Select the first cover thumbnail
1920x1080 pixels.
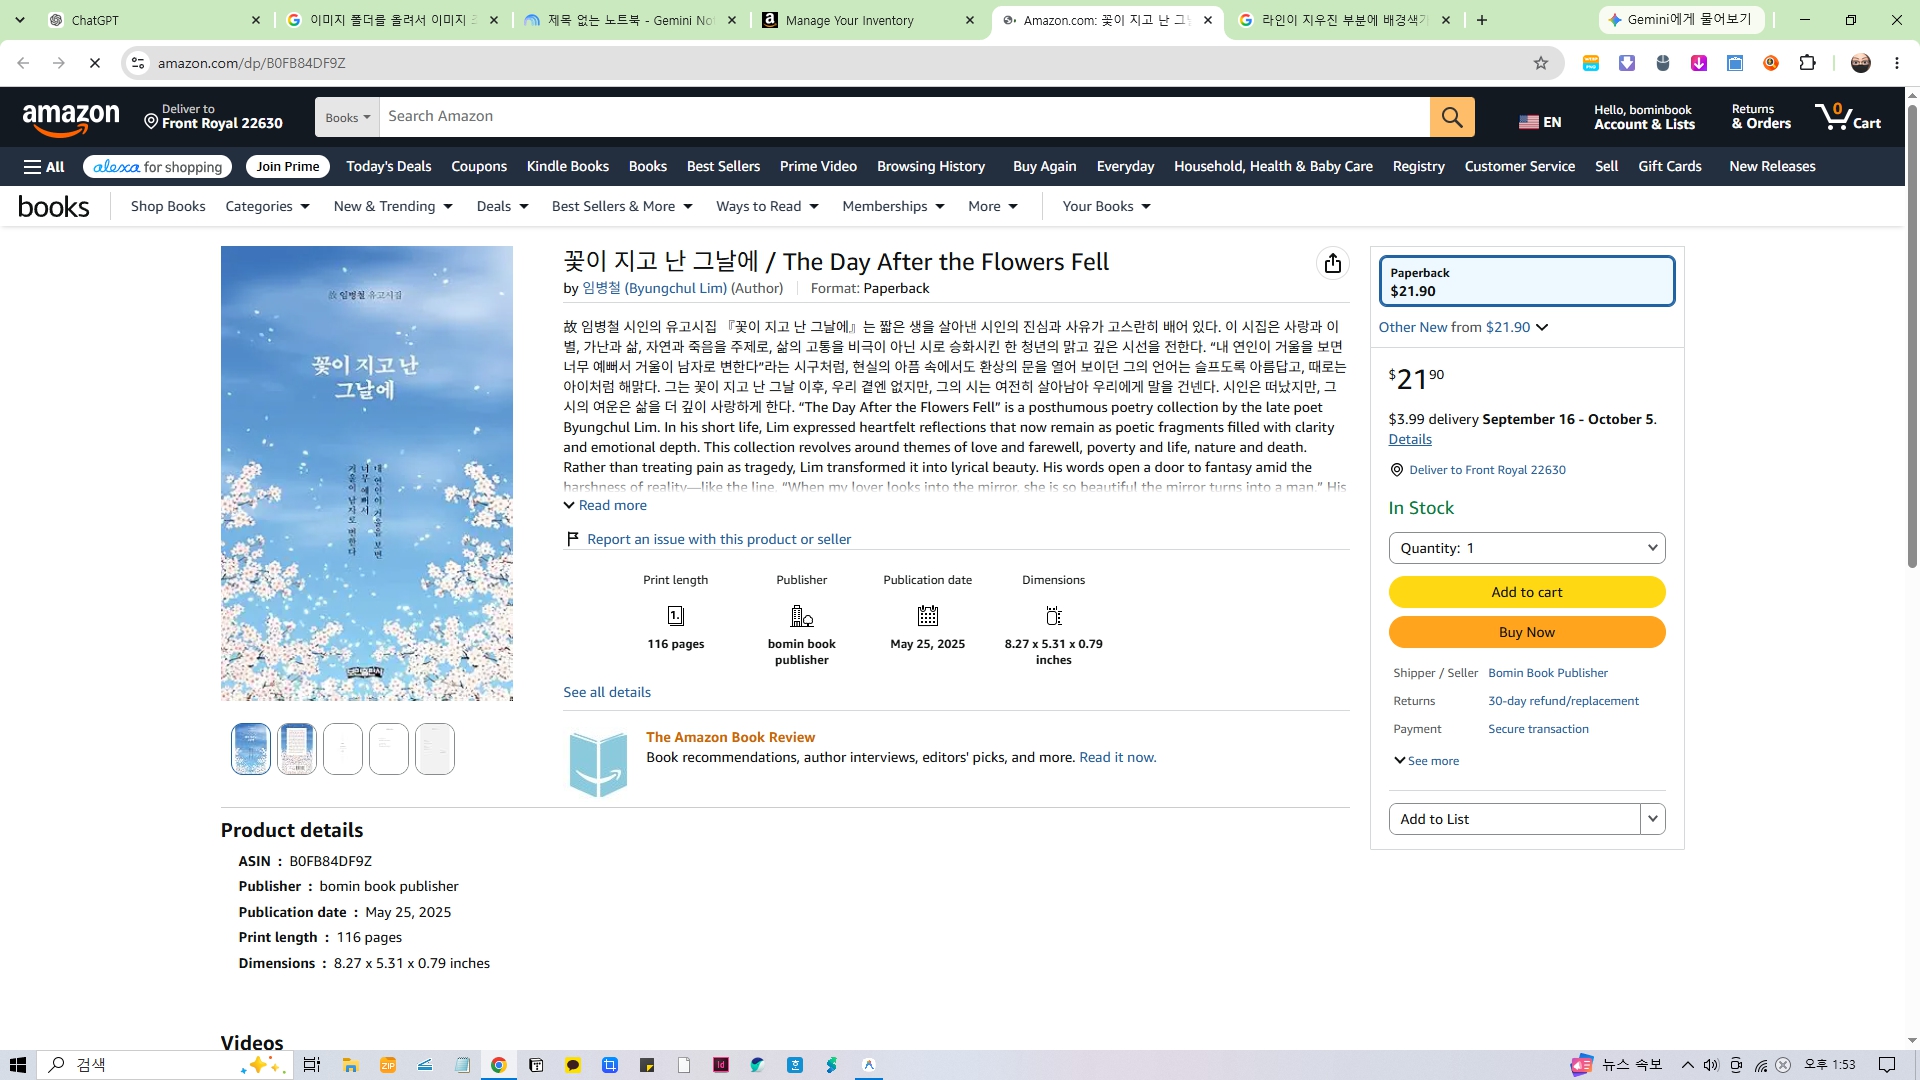pos(251,749)
